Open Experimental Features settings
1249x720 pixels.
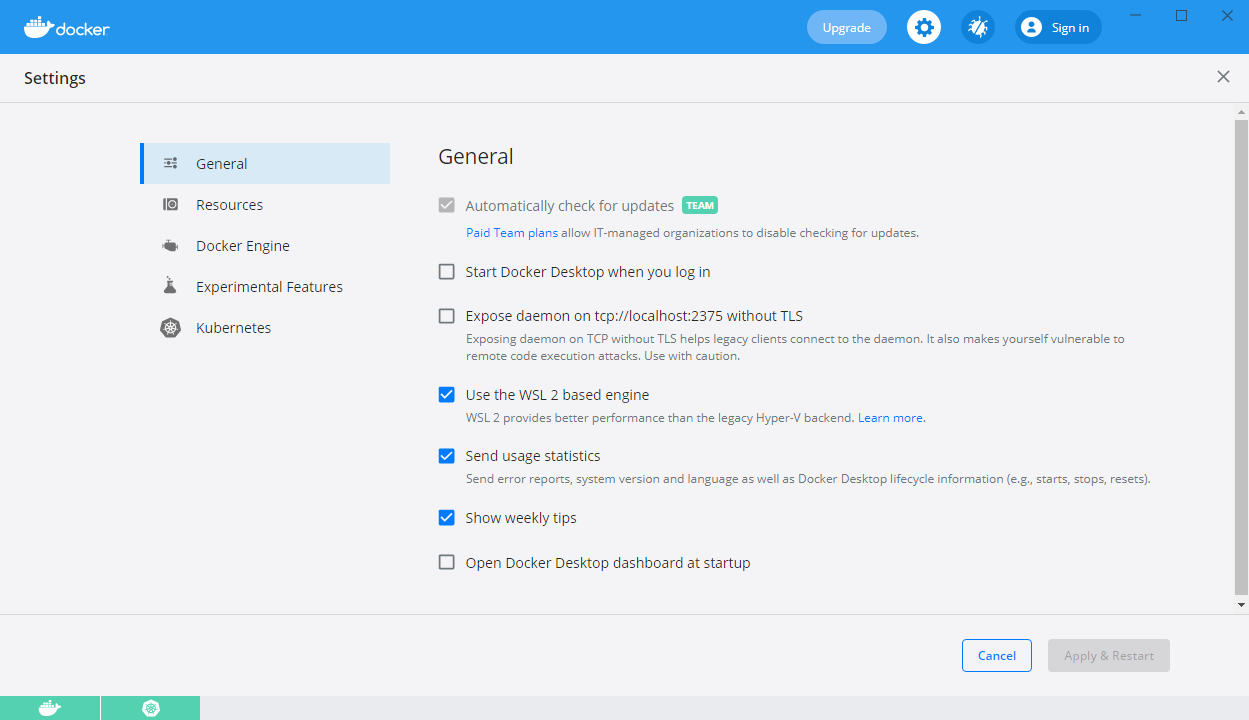pyautogui.click(x=268, y=286)
